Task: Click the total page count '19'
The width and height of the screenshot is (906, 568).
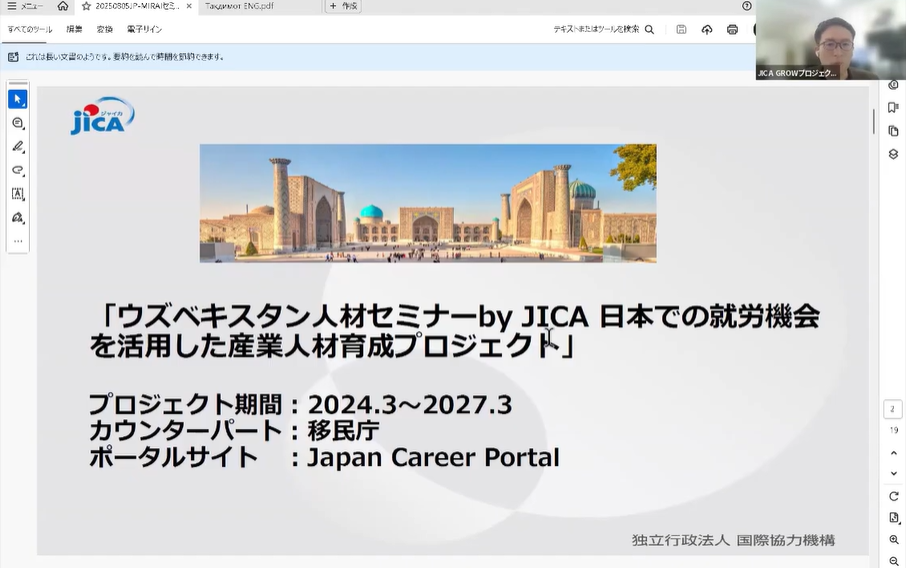Action: click(893, 430)
